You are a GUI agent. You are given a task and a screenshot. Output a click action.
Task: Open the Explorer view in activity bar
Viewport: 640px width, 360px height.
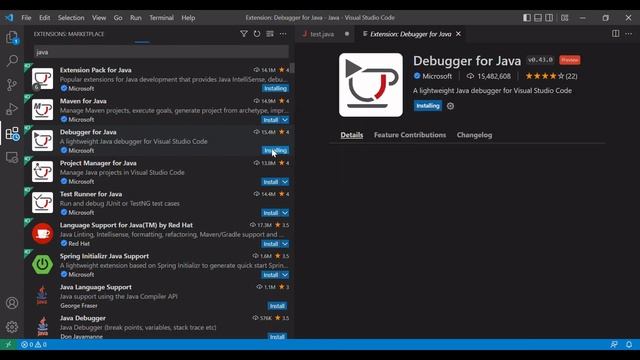tap(12, 38)
